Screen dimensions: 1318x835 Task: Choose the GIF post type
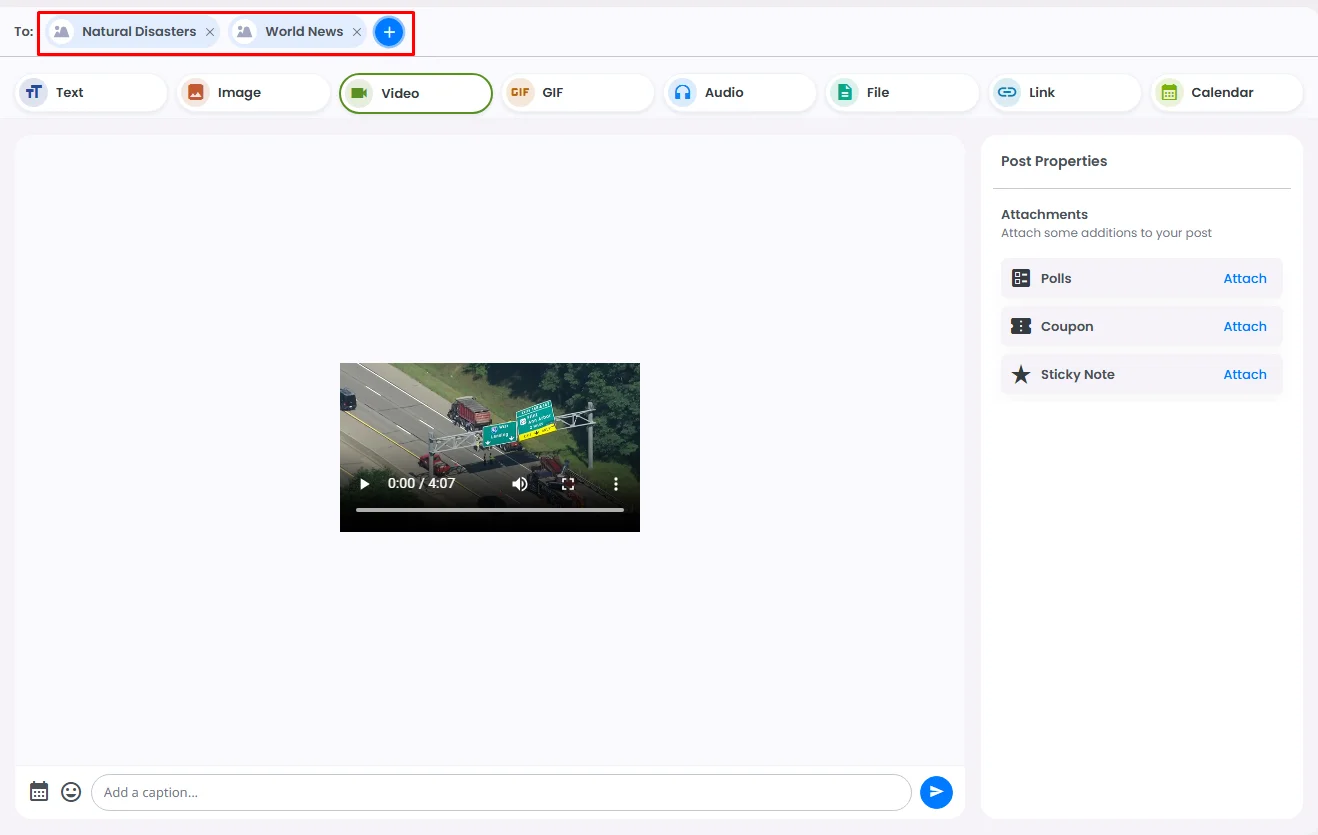[577, 93]
